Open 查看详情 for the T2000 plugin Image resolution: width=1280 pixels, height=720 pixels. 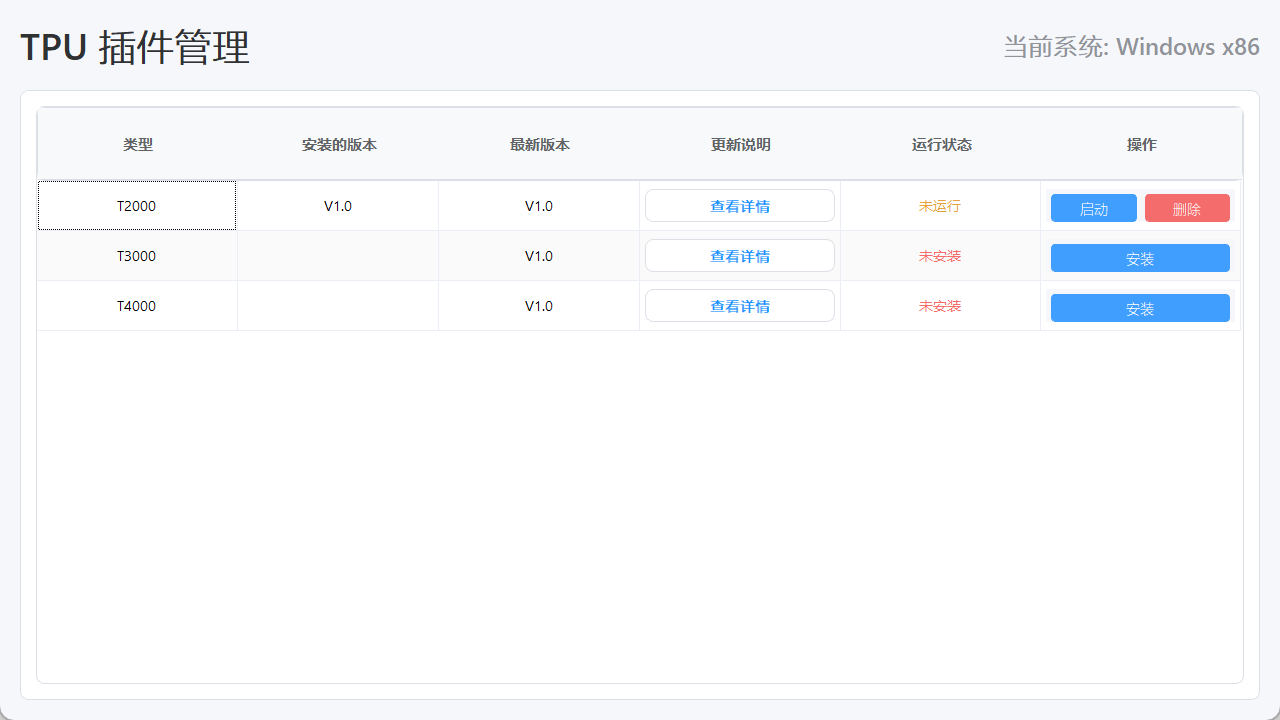[740, 206]
